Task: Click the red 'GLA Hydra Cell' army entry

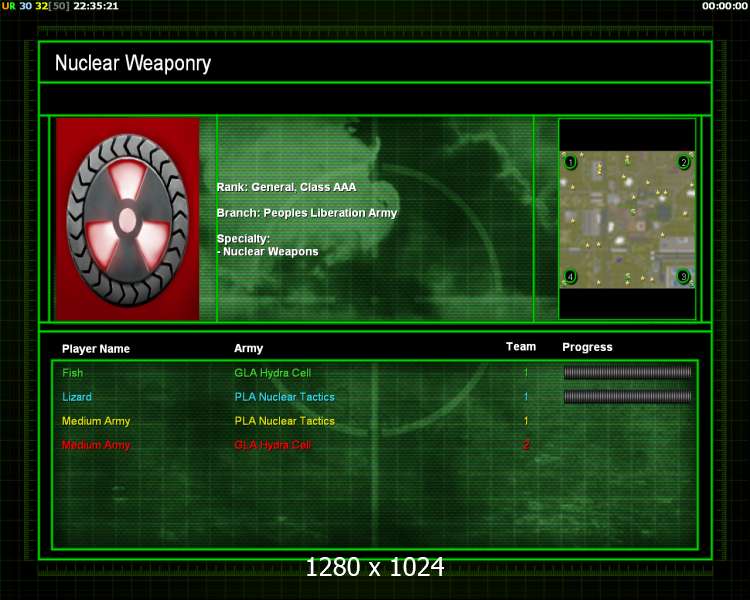Action: (273, 444)
